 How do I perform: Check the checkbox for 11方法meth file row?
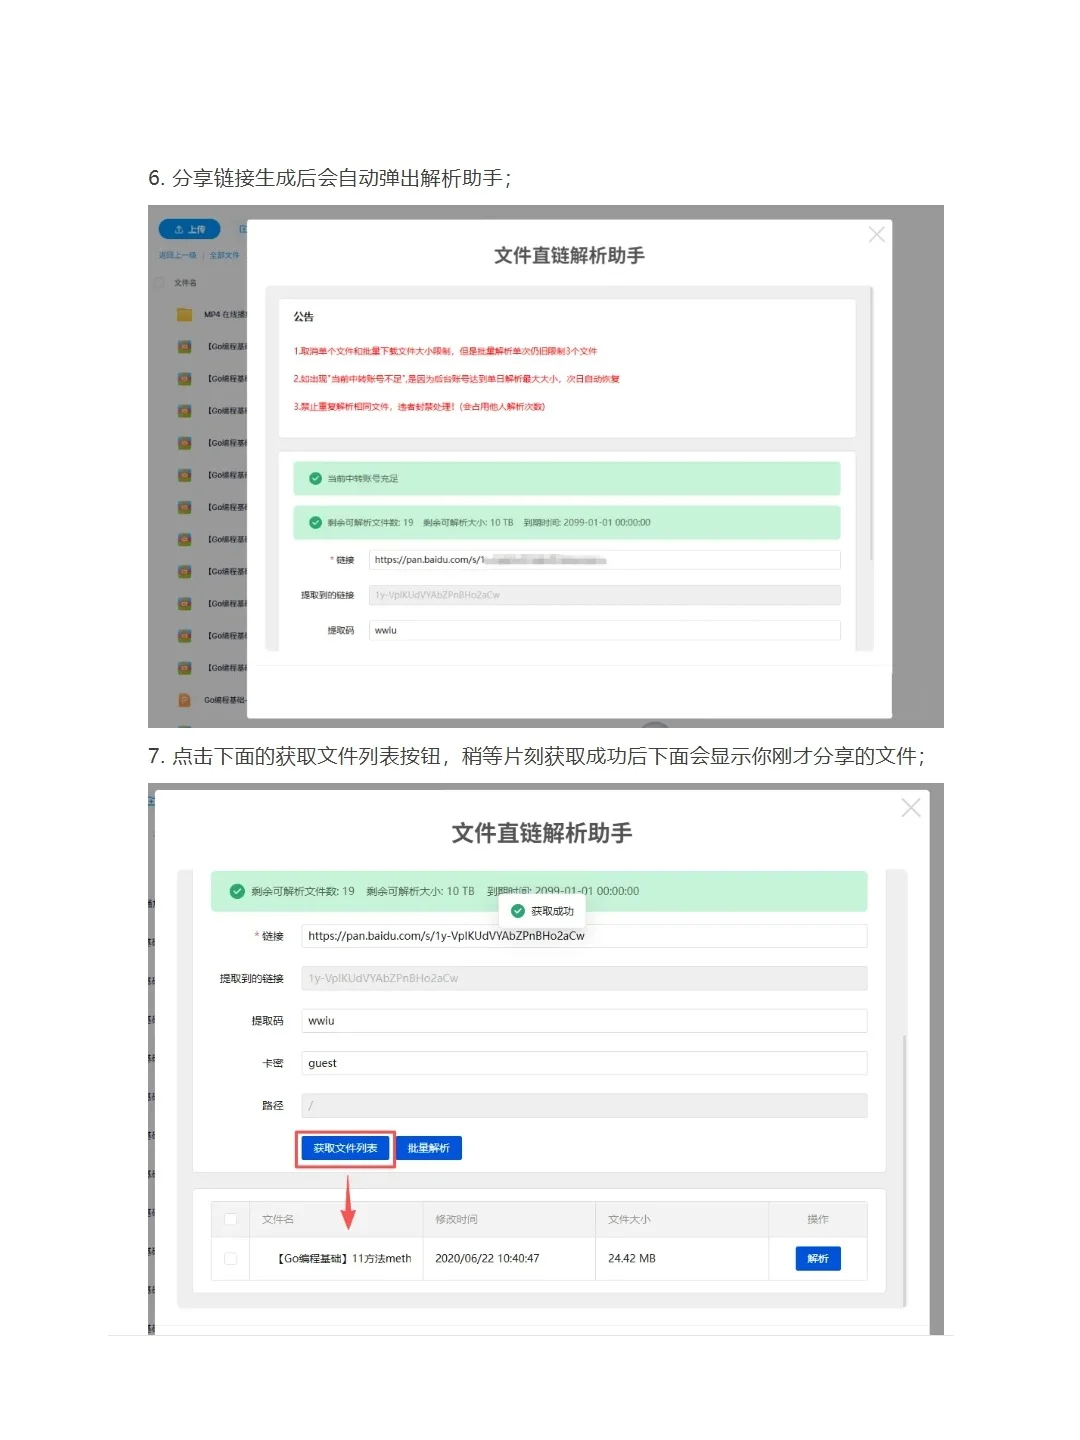(x=231, y=1258)
